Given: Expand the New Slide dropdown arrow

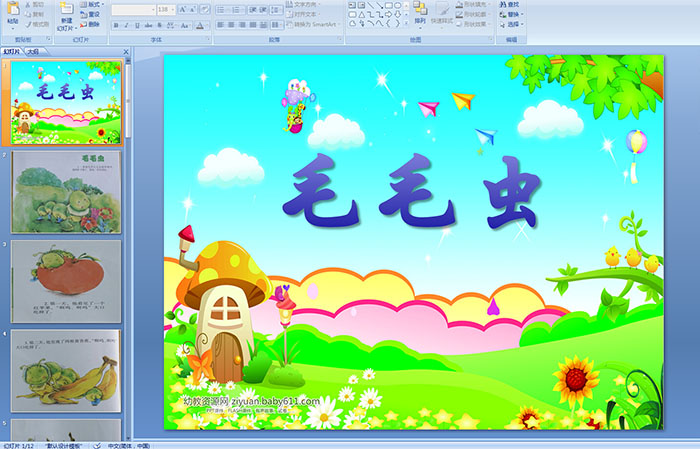Looking at the screenshot, I should pos(76,29).
